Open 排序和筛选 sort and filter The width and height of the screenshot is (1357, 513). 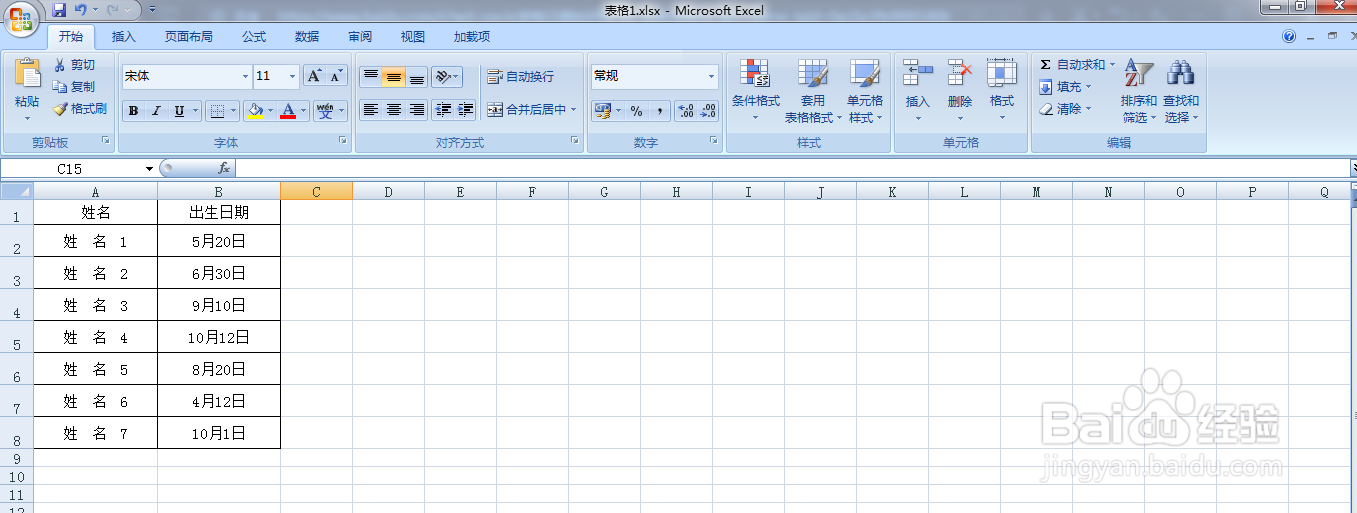coord(1139,90)
